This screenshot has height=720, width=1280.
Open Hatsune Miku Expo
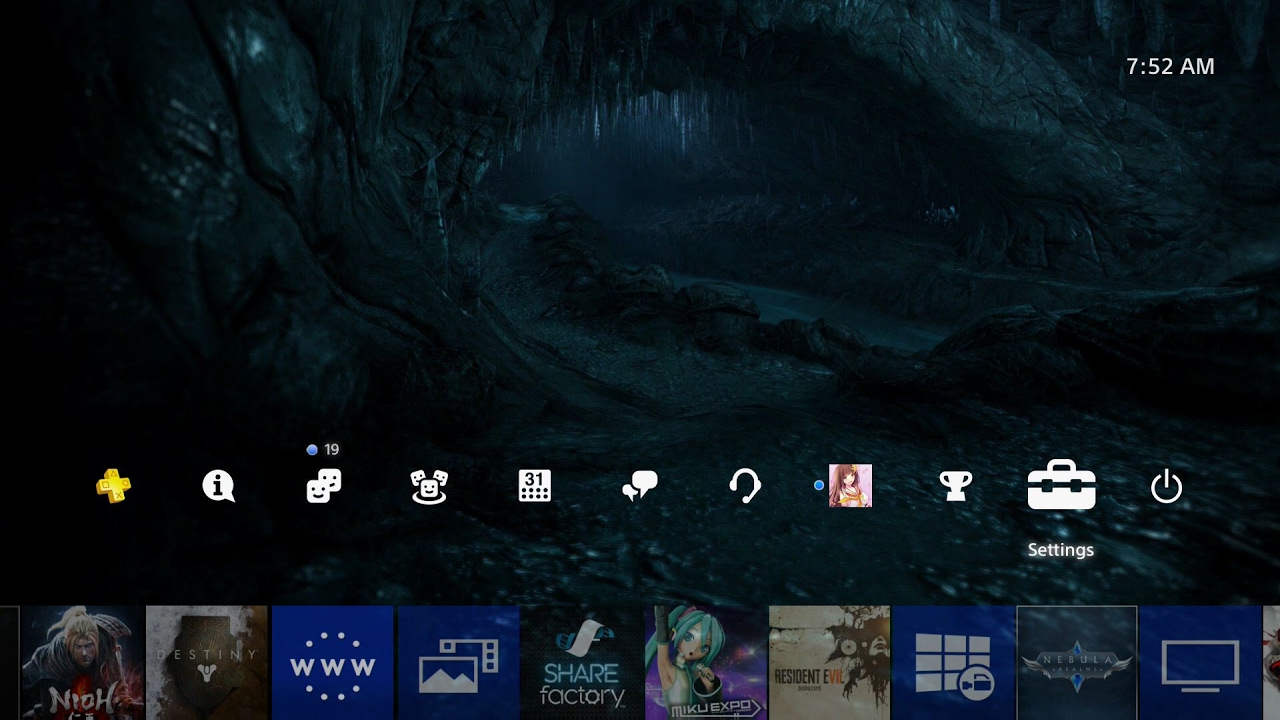pos(703,660)
